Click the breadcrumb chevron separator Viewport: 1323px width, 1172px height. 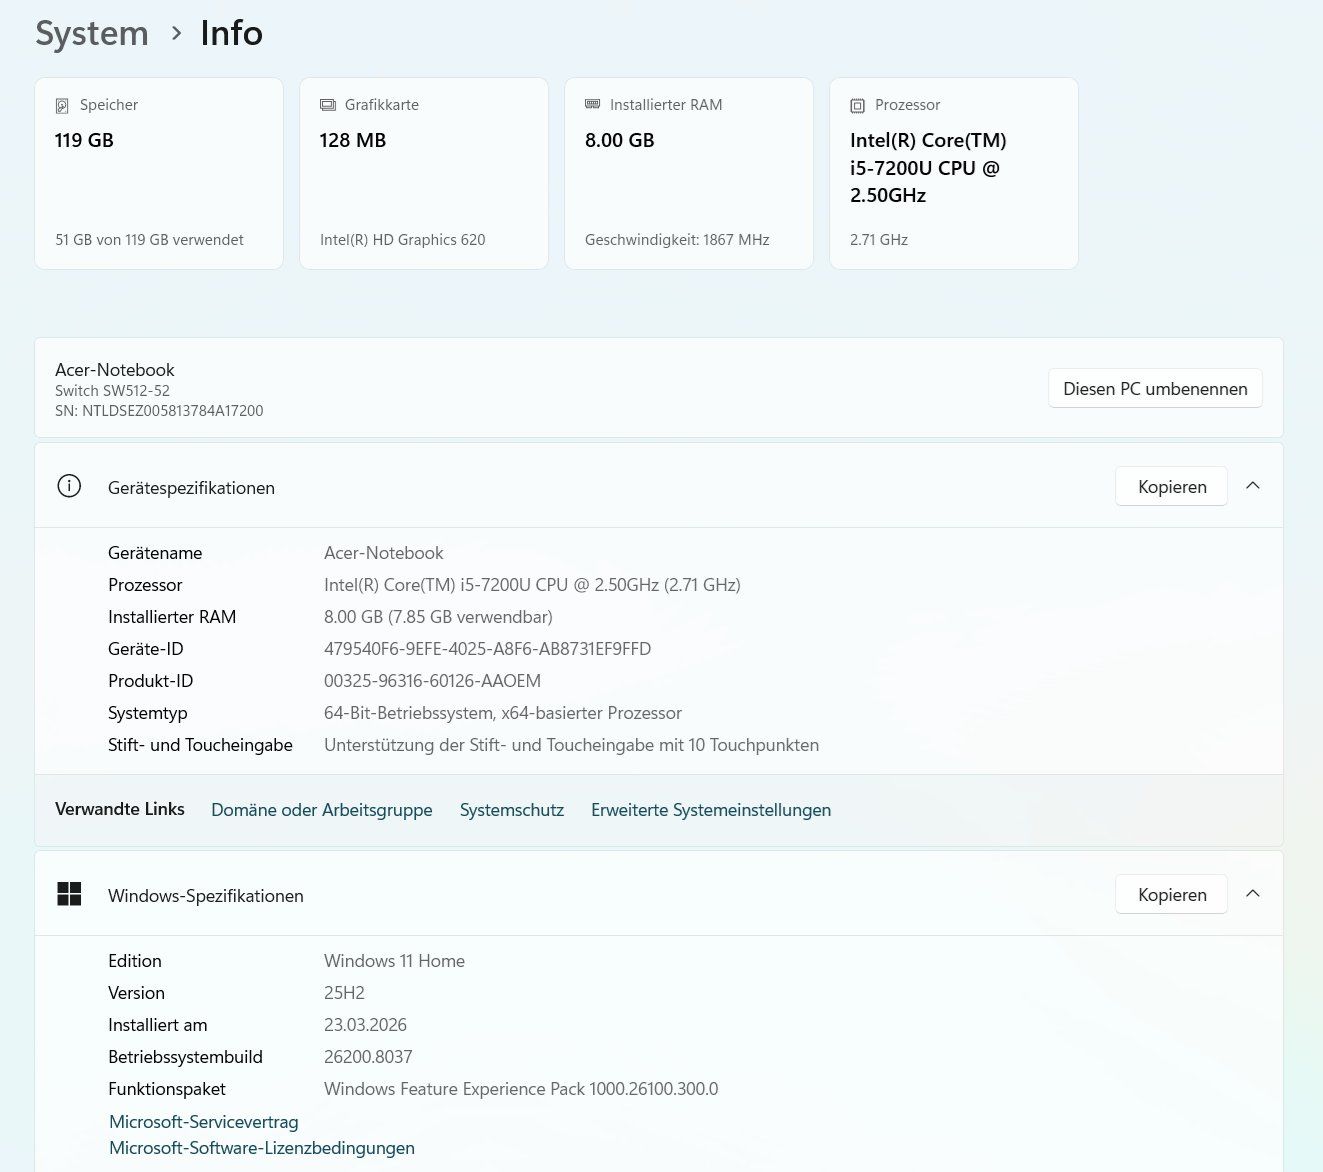(177, 34)
